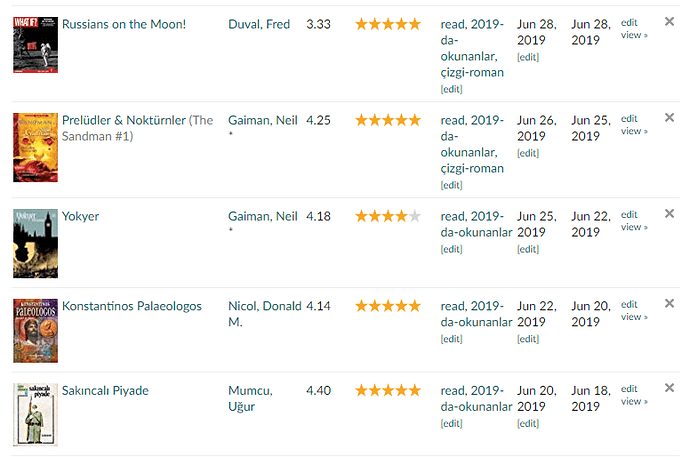Edit date read for Konstantinos Palaeologos
Screen dimensions: 690x457
[527, 339]
